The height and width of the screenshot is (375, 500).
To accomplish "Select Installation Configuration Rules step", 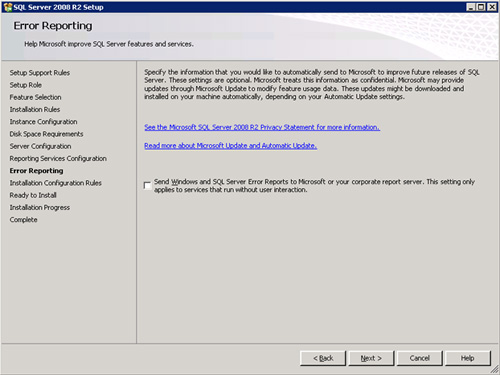I will pos(55,183).
